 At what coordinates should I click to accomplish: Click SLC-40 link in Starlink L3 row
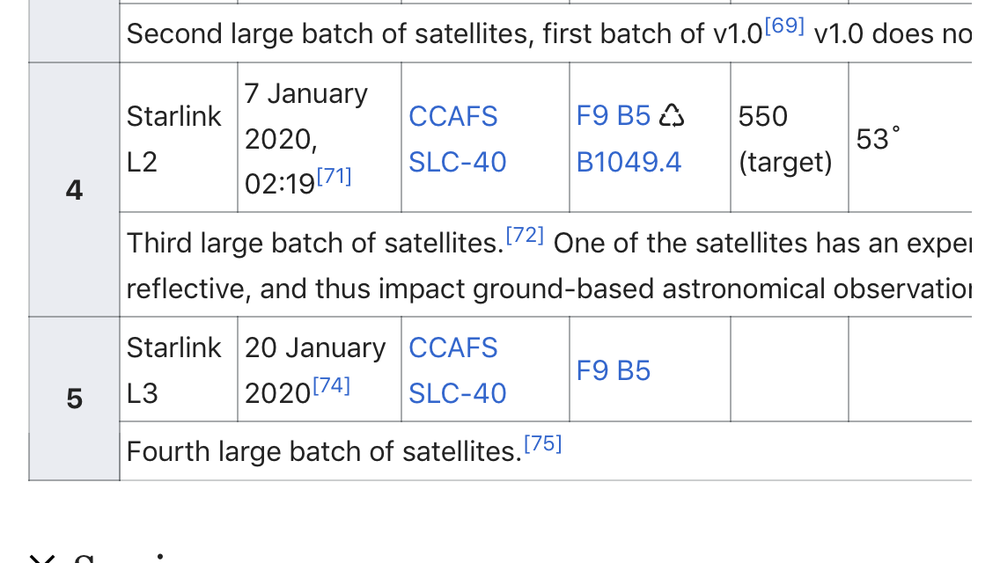457,393
